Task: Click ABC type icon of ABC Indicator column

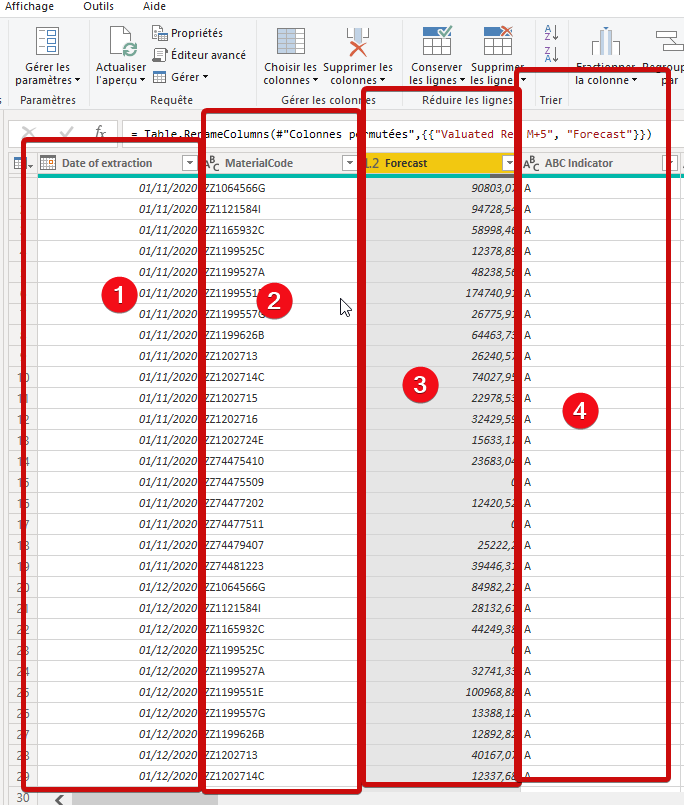Action: [x=531, y=163]
